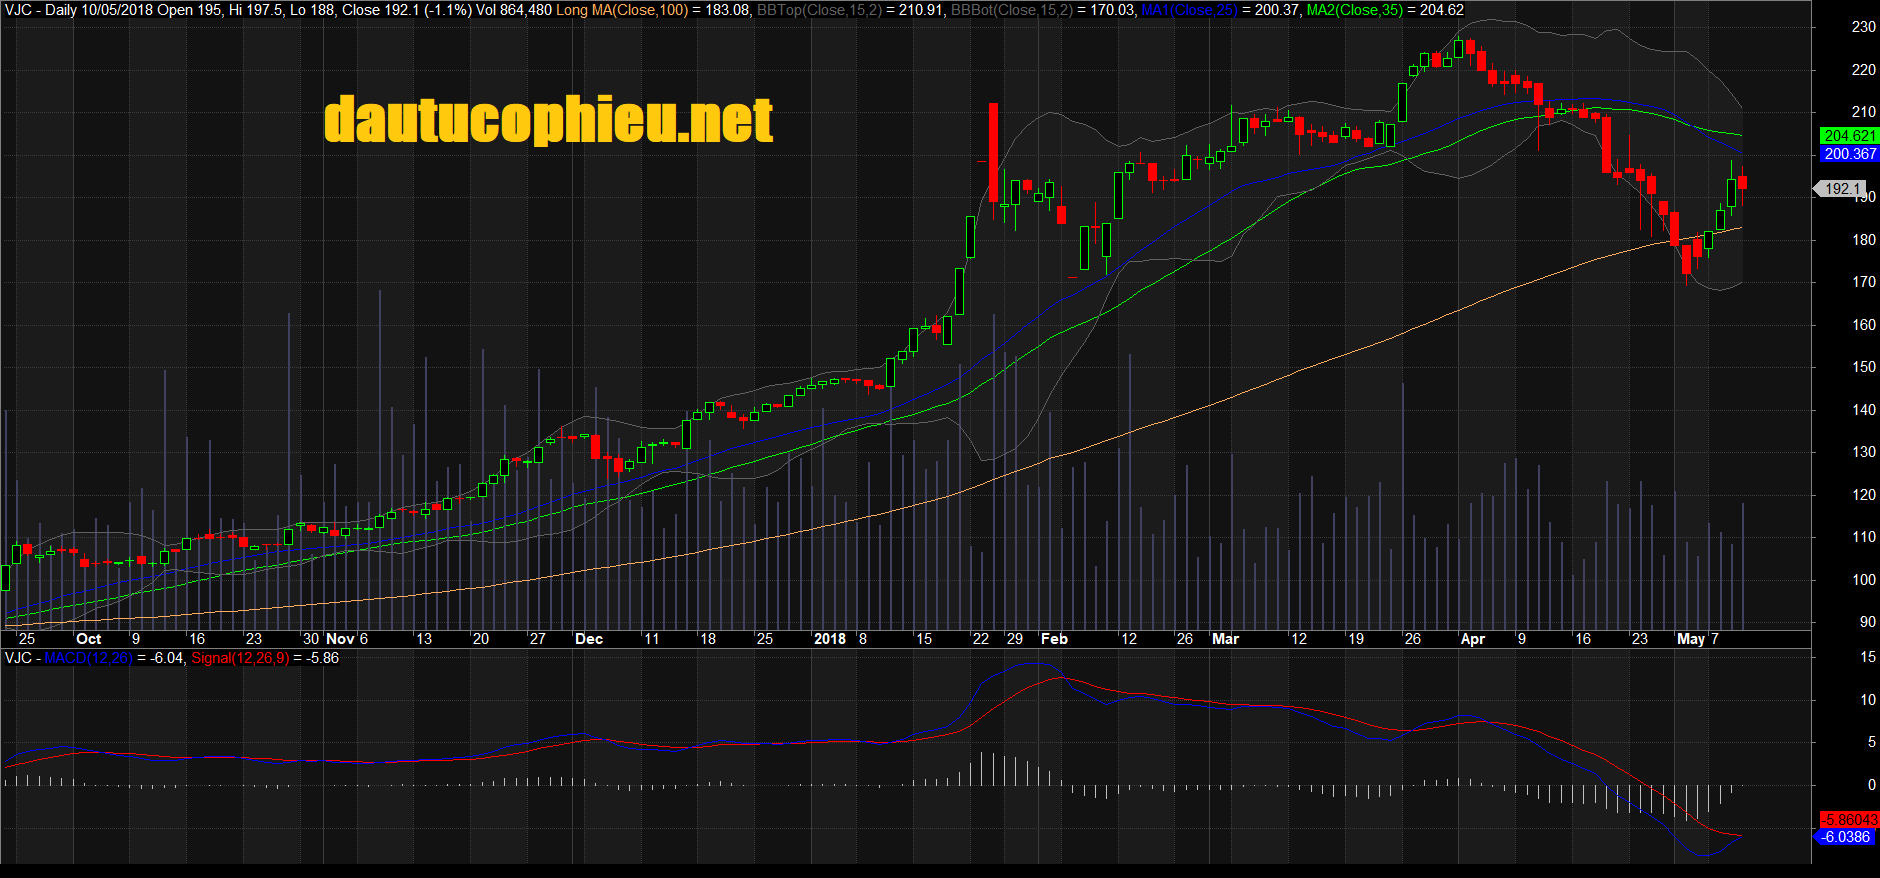The width and height of the screenshot is (1880, 878).
Task: Click the 2018 year label on date axis
Action: pyautogui.click(x=829, y=639)
